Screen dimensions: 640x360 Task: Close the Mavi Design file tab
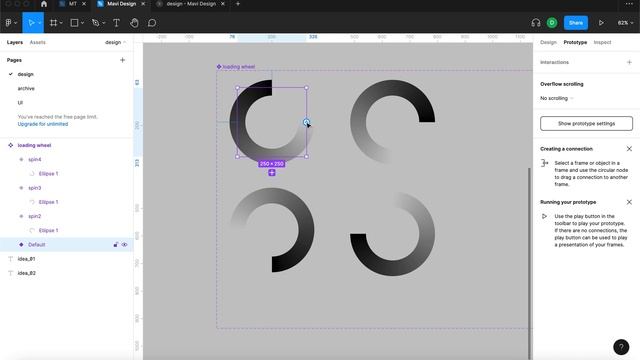click(143, 4)
